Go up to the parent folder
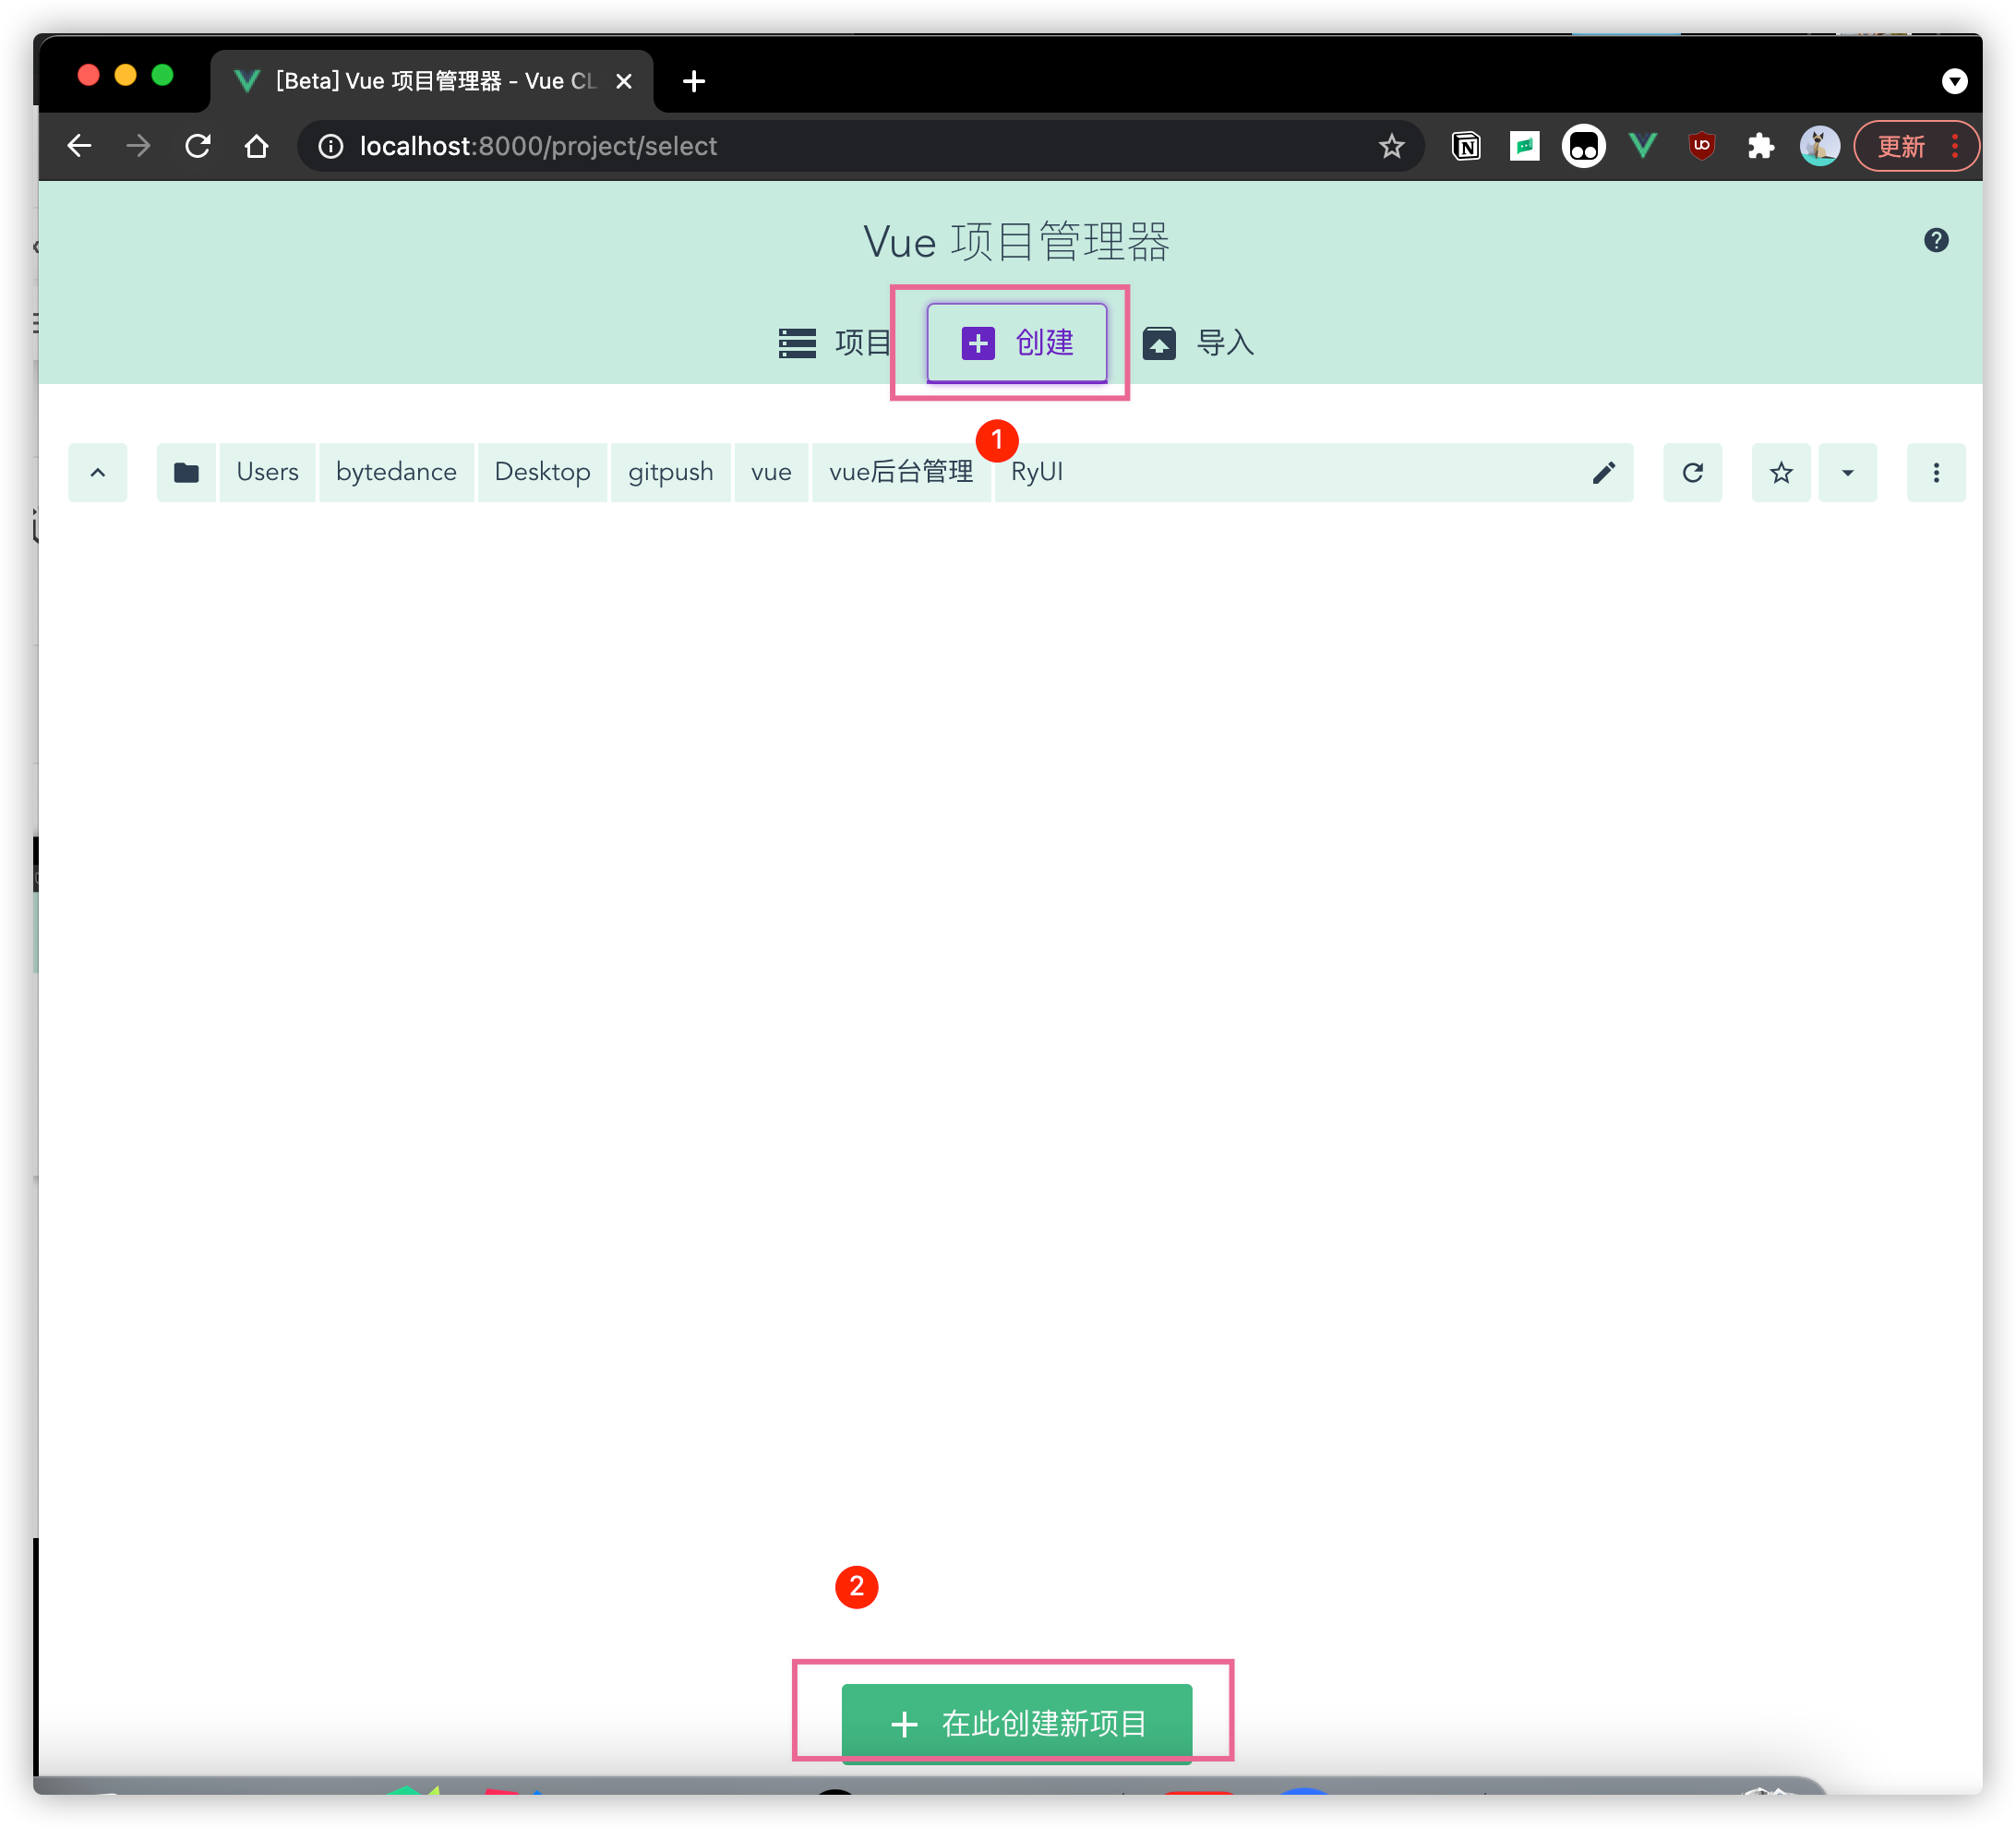The image size is (2016, 1828). (x=98, y=473)
